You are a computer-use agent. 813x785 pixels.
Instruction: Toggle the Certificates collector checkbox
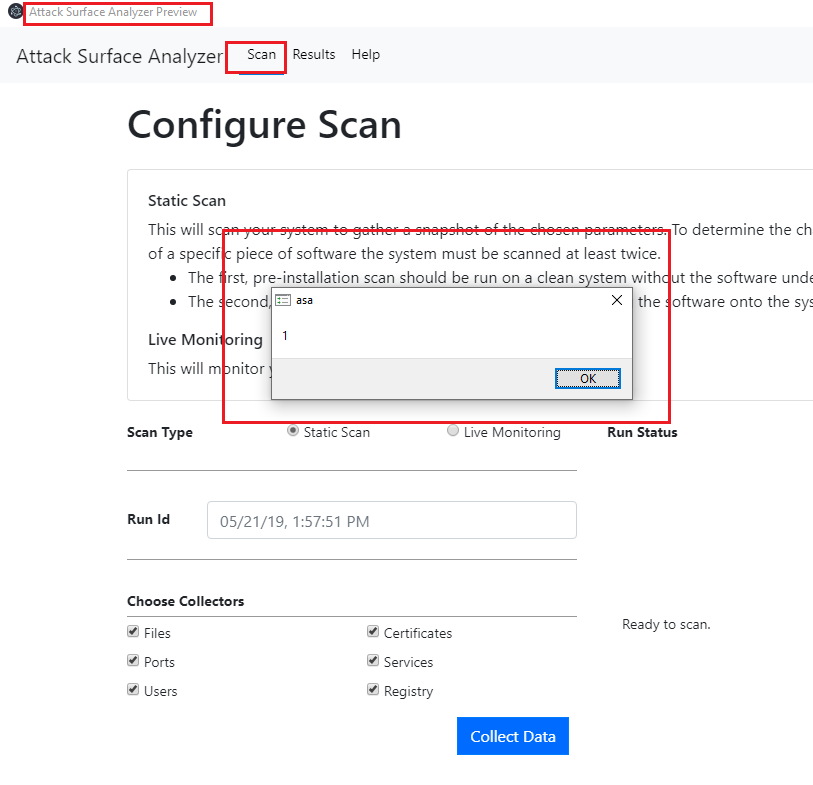(373, 632)
